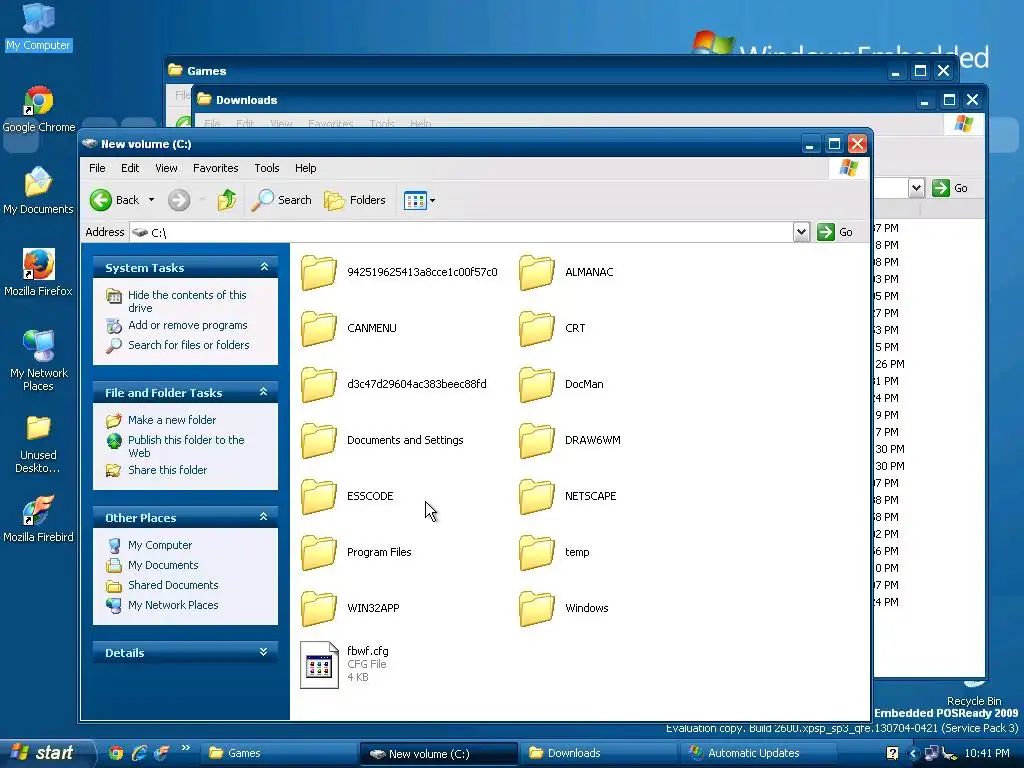Switch to Automatic Updates taskbar button

(758, 753)
